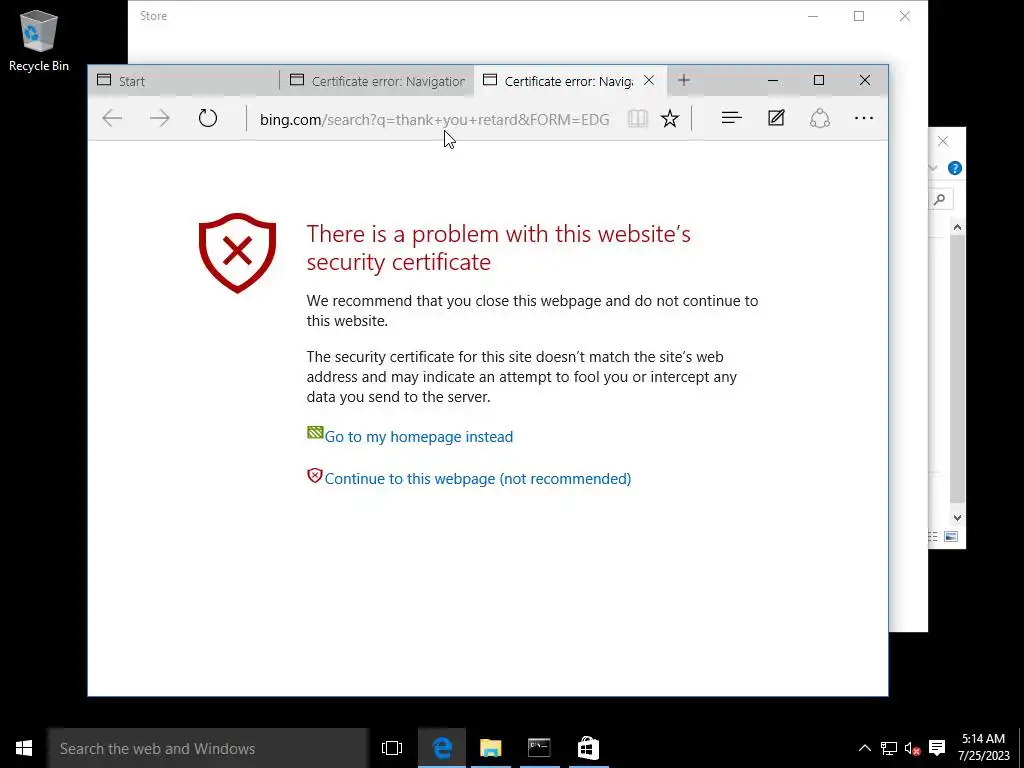Image resolution: width=1024 pixels, height=768 pixels.
Task: Click the Store window title text
Action: coord(153,16)
